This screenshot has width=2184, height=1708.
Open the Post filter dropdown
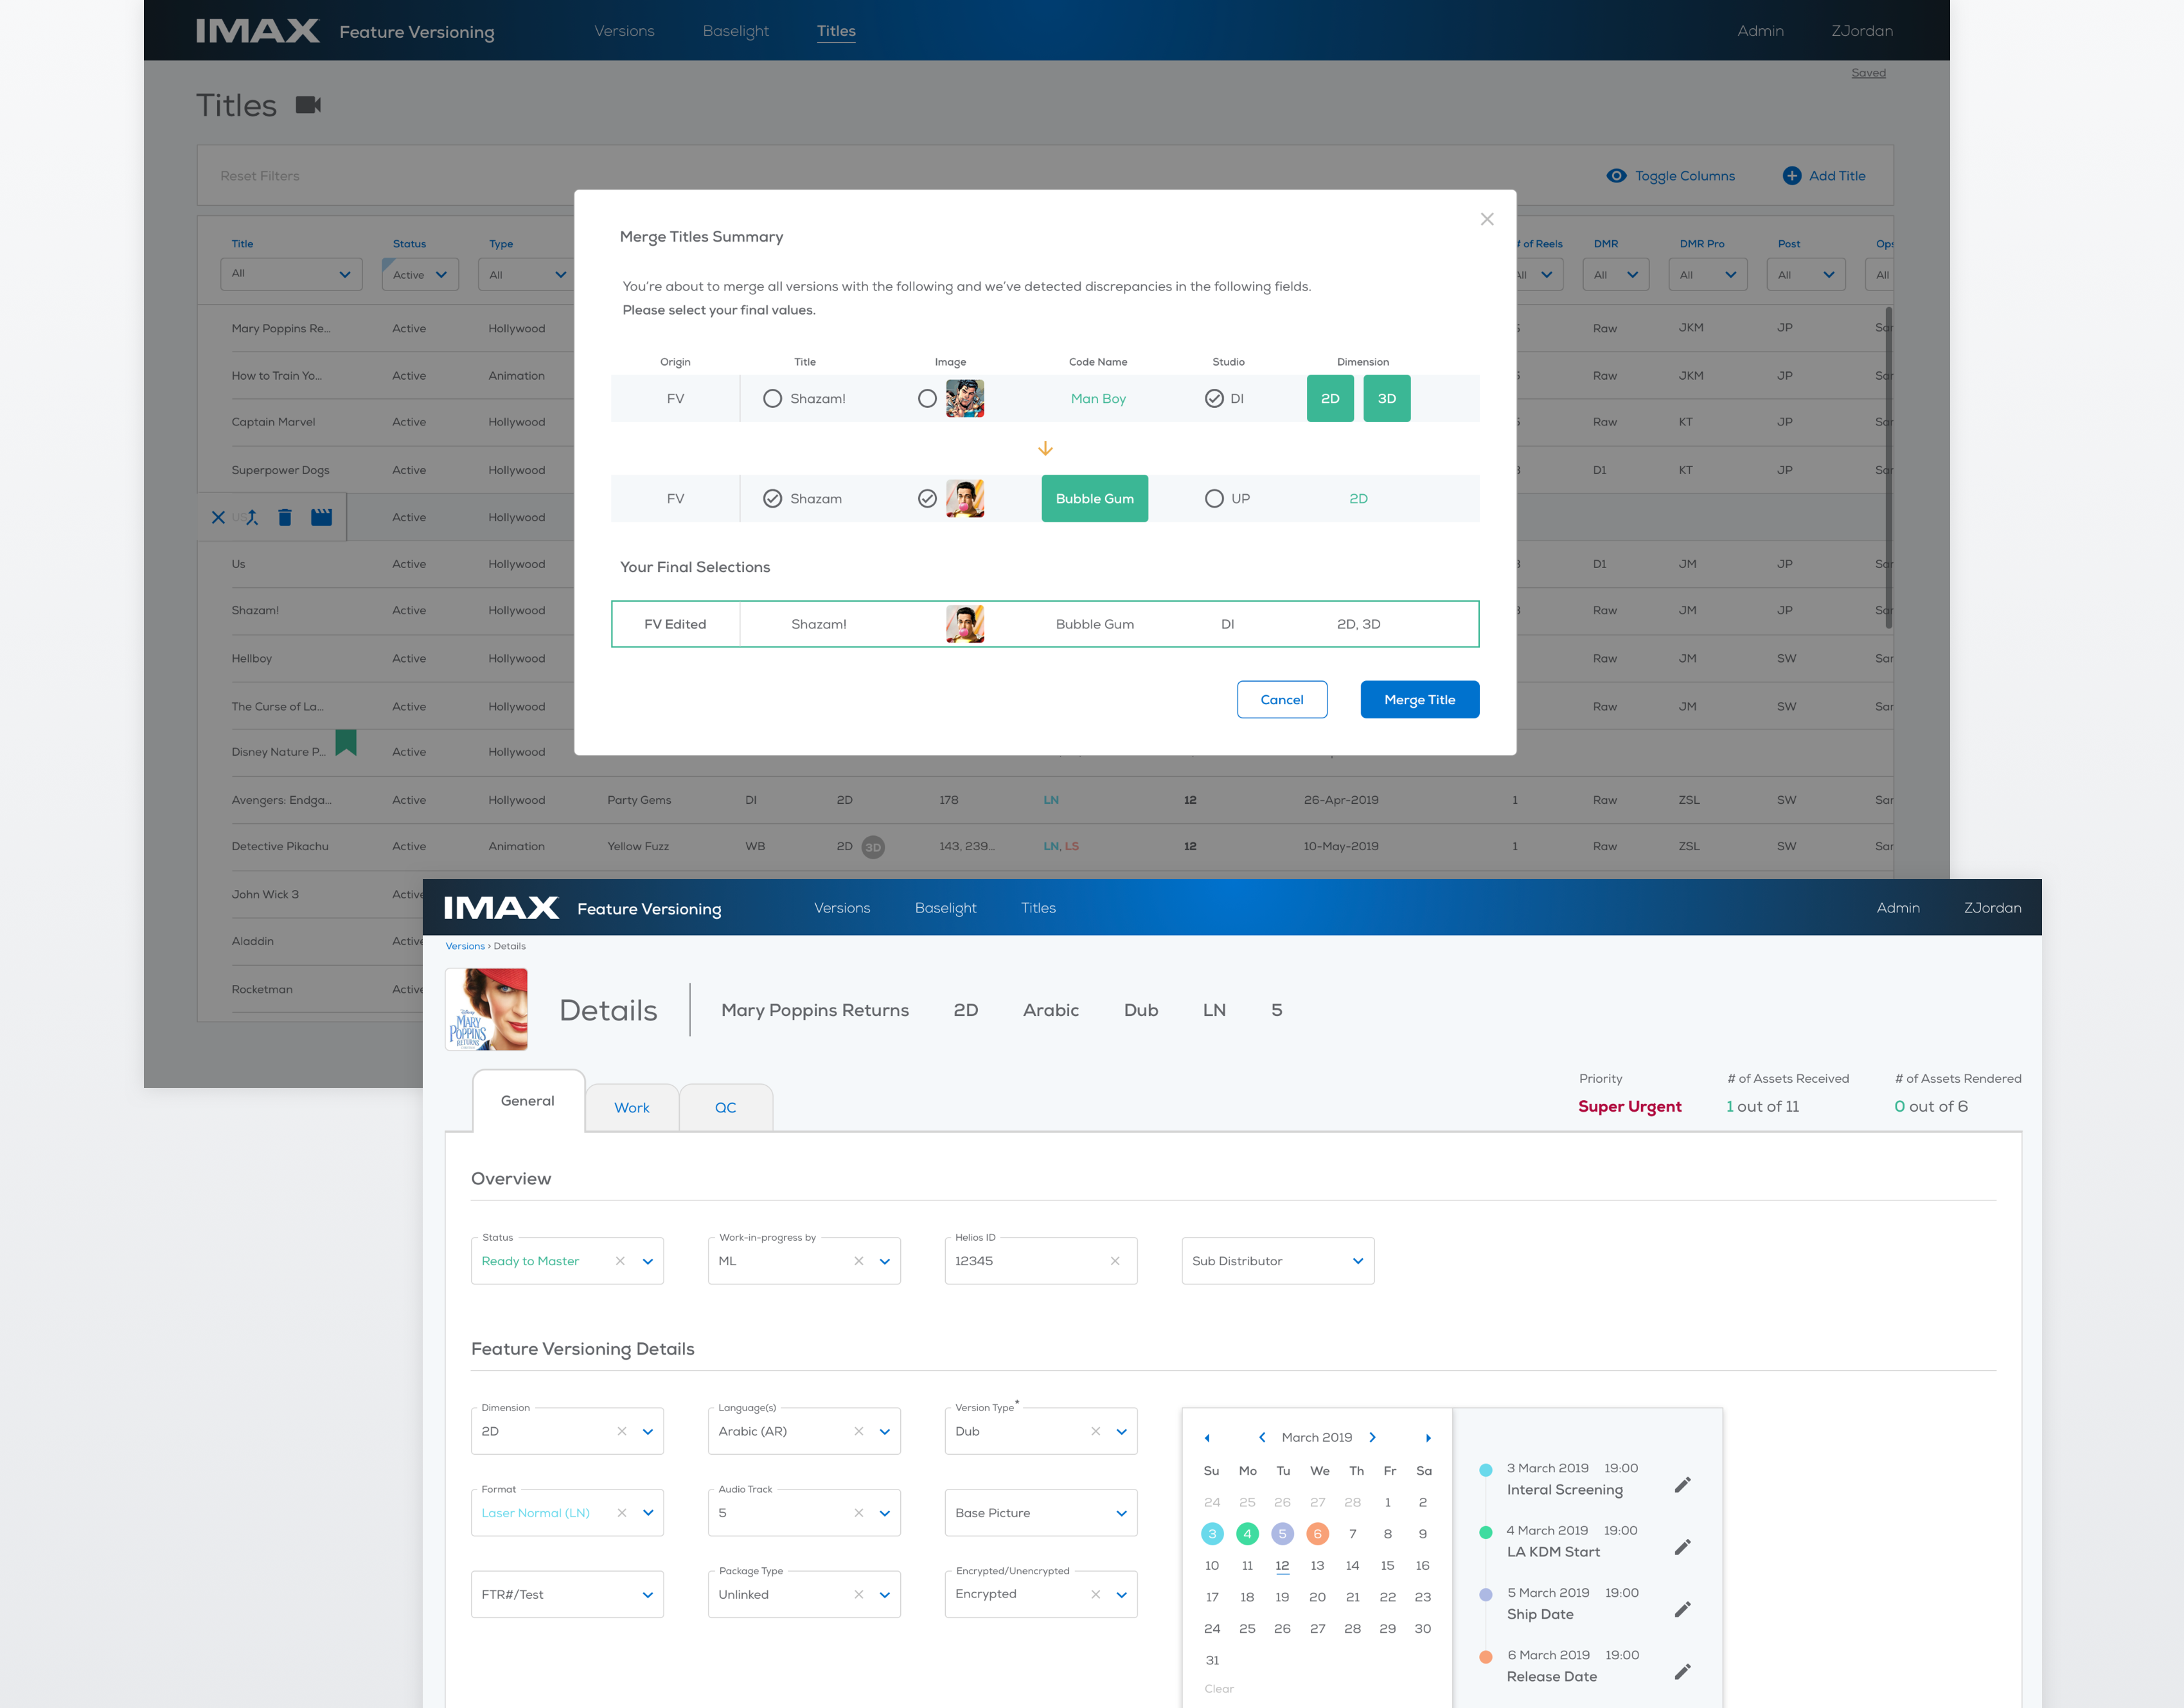(1806, 274)
